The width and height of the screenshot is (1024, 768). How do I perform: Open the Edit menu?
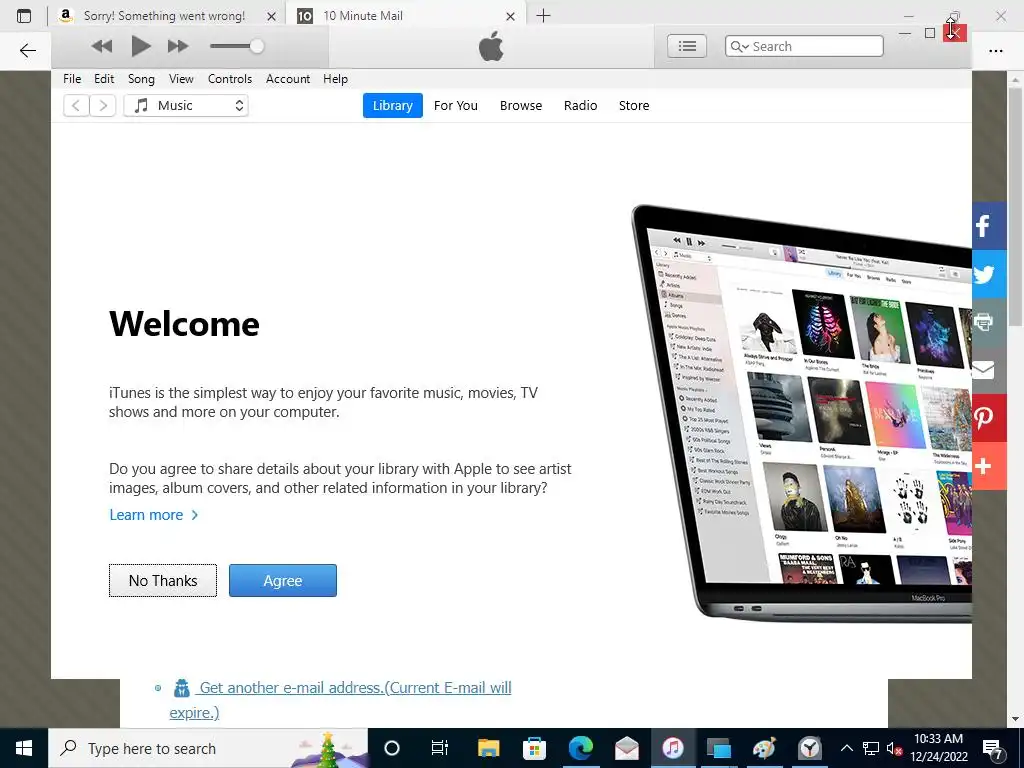pos(104,79)
